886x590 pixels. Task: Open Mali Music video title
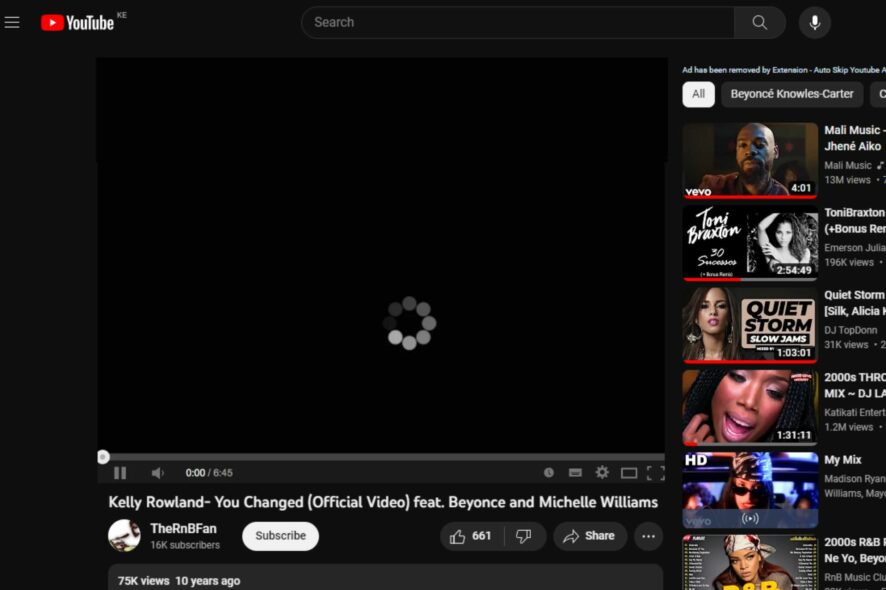[x=854, y=138]
